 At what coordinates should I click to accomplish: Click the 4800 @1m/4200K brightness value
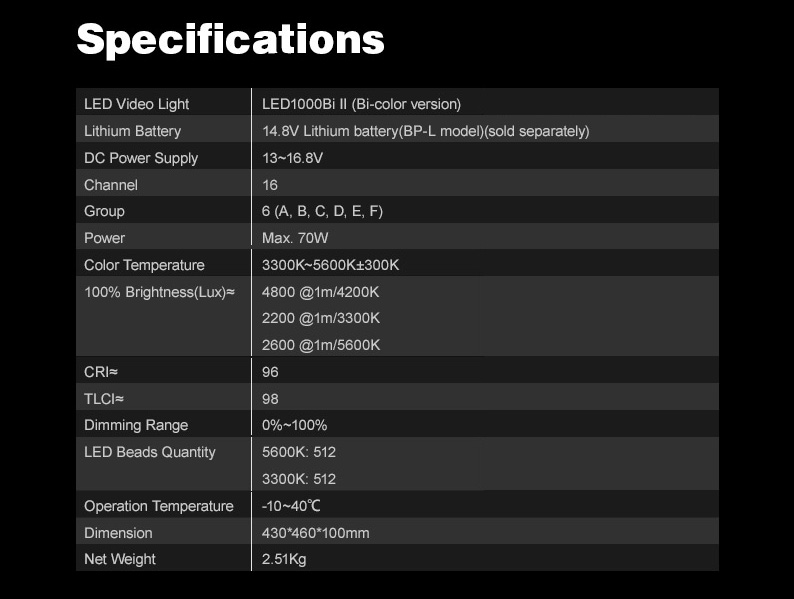320,292
